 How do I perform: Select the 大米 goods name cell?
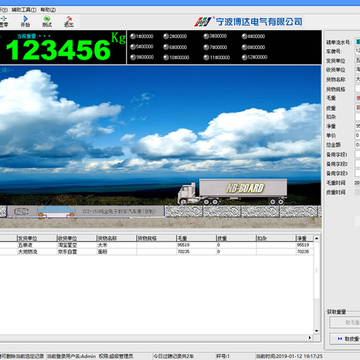click(116, 245)
